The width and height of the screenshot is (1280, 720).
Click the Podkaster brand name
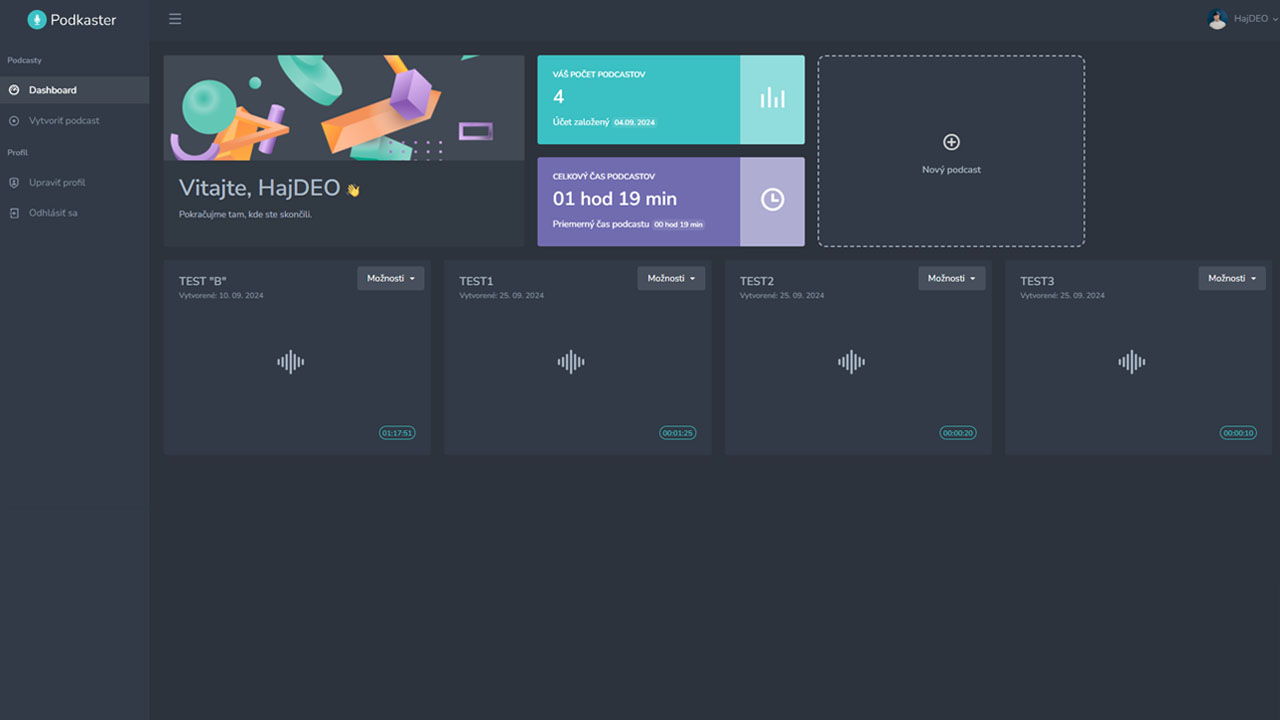point(83,19)
